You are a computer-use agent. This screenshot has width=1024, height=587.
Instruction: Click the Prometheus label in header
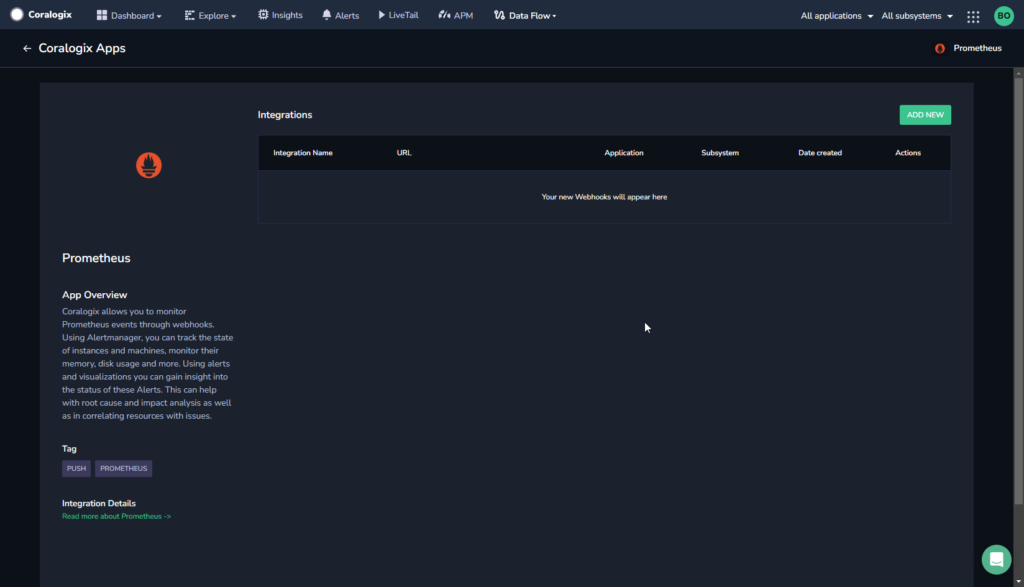(977, 48)
